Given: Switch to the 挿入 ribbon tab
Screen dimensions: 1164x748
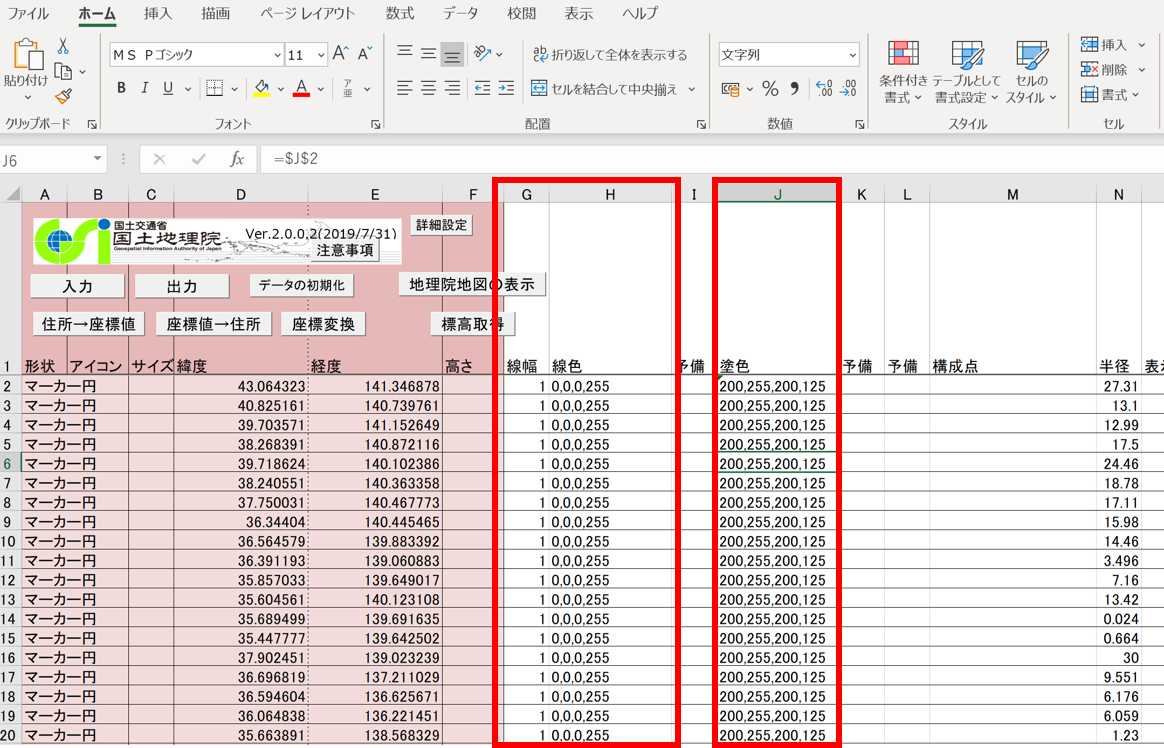Looking at the screenshot, I should [x=157, y=13].
